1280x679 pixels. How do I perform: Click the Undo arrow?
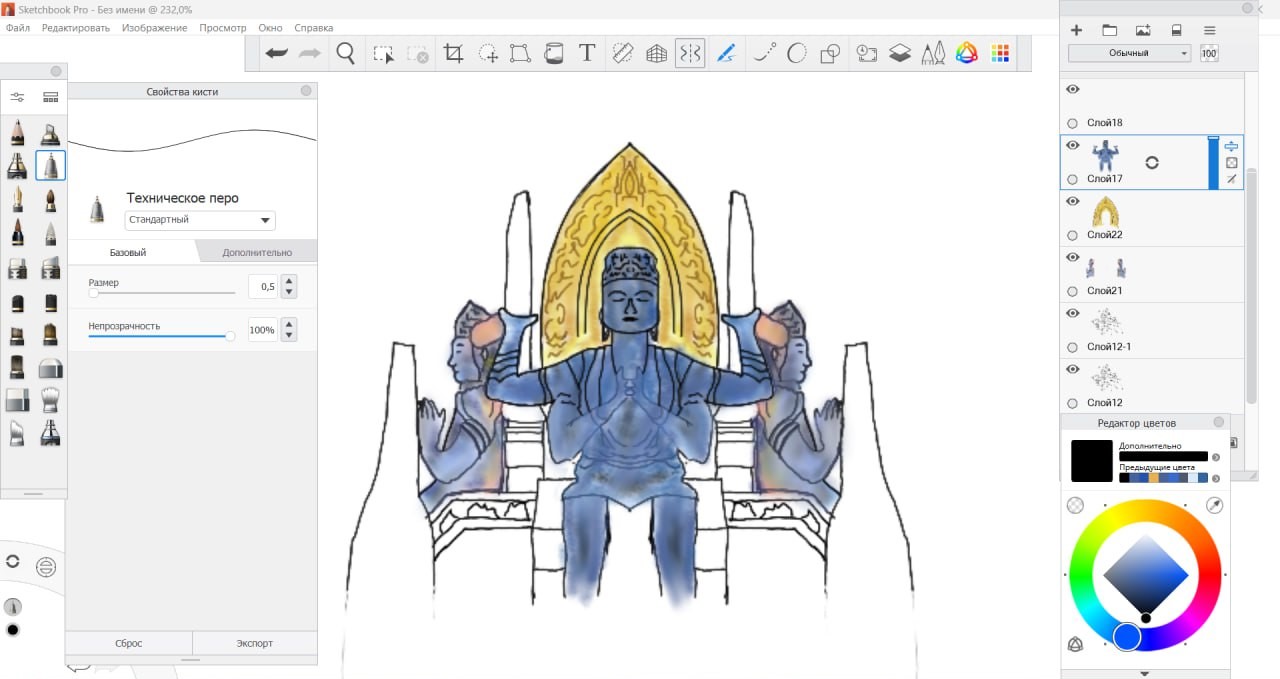tap(277, 54)
